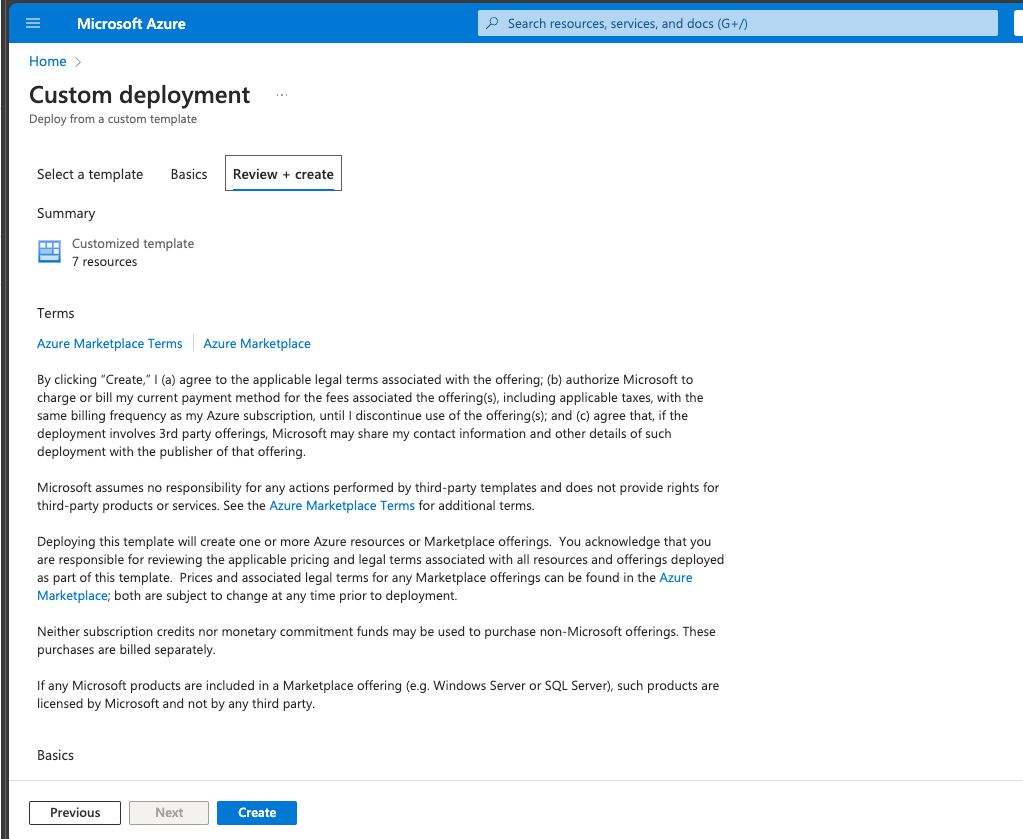
Task: Click the disabled Next button
Action: tap(169, 813)
